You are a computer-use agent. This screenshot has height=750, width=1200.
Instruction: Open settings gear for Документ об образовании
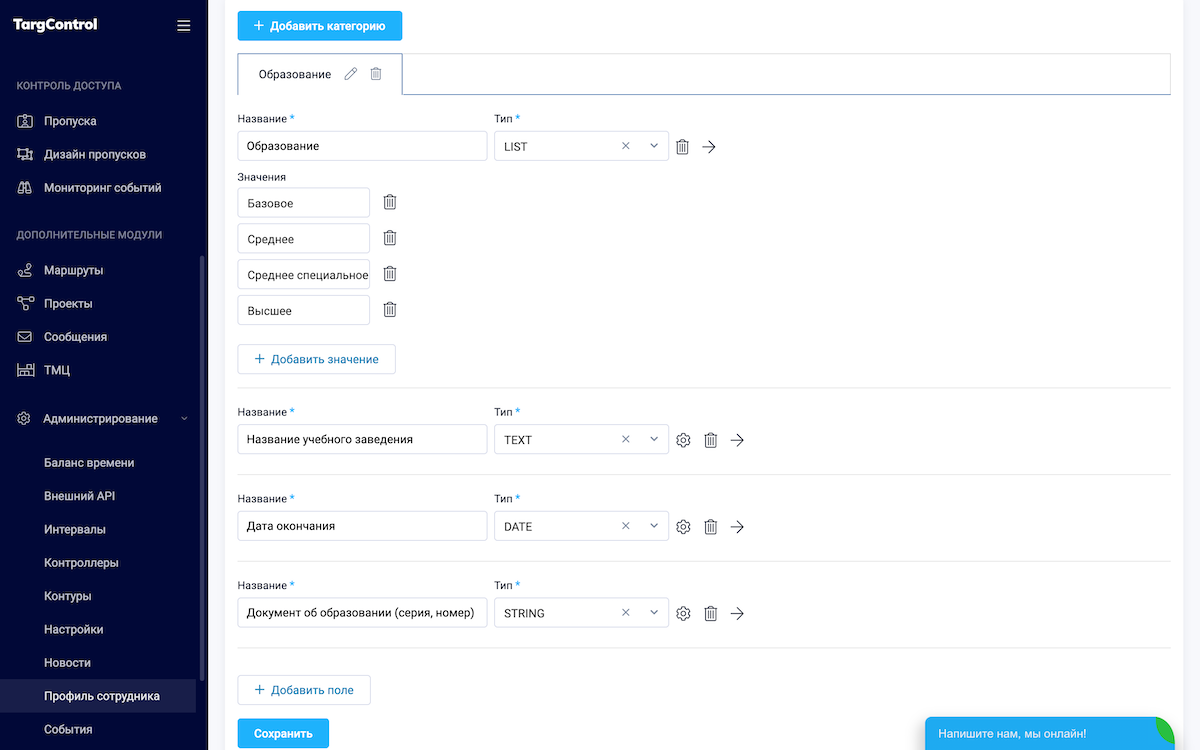(683, 614)
